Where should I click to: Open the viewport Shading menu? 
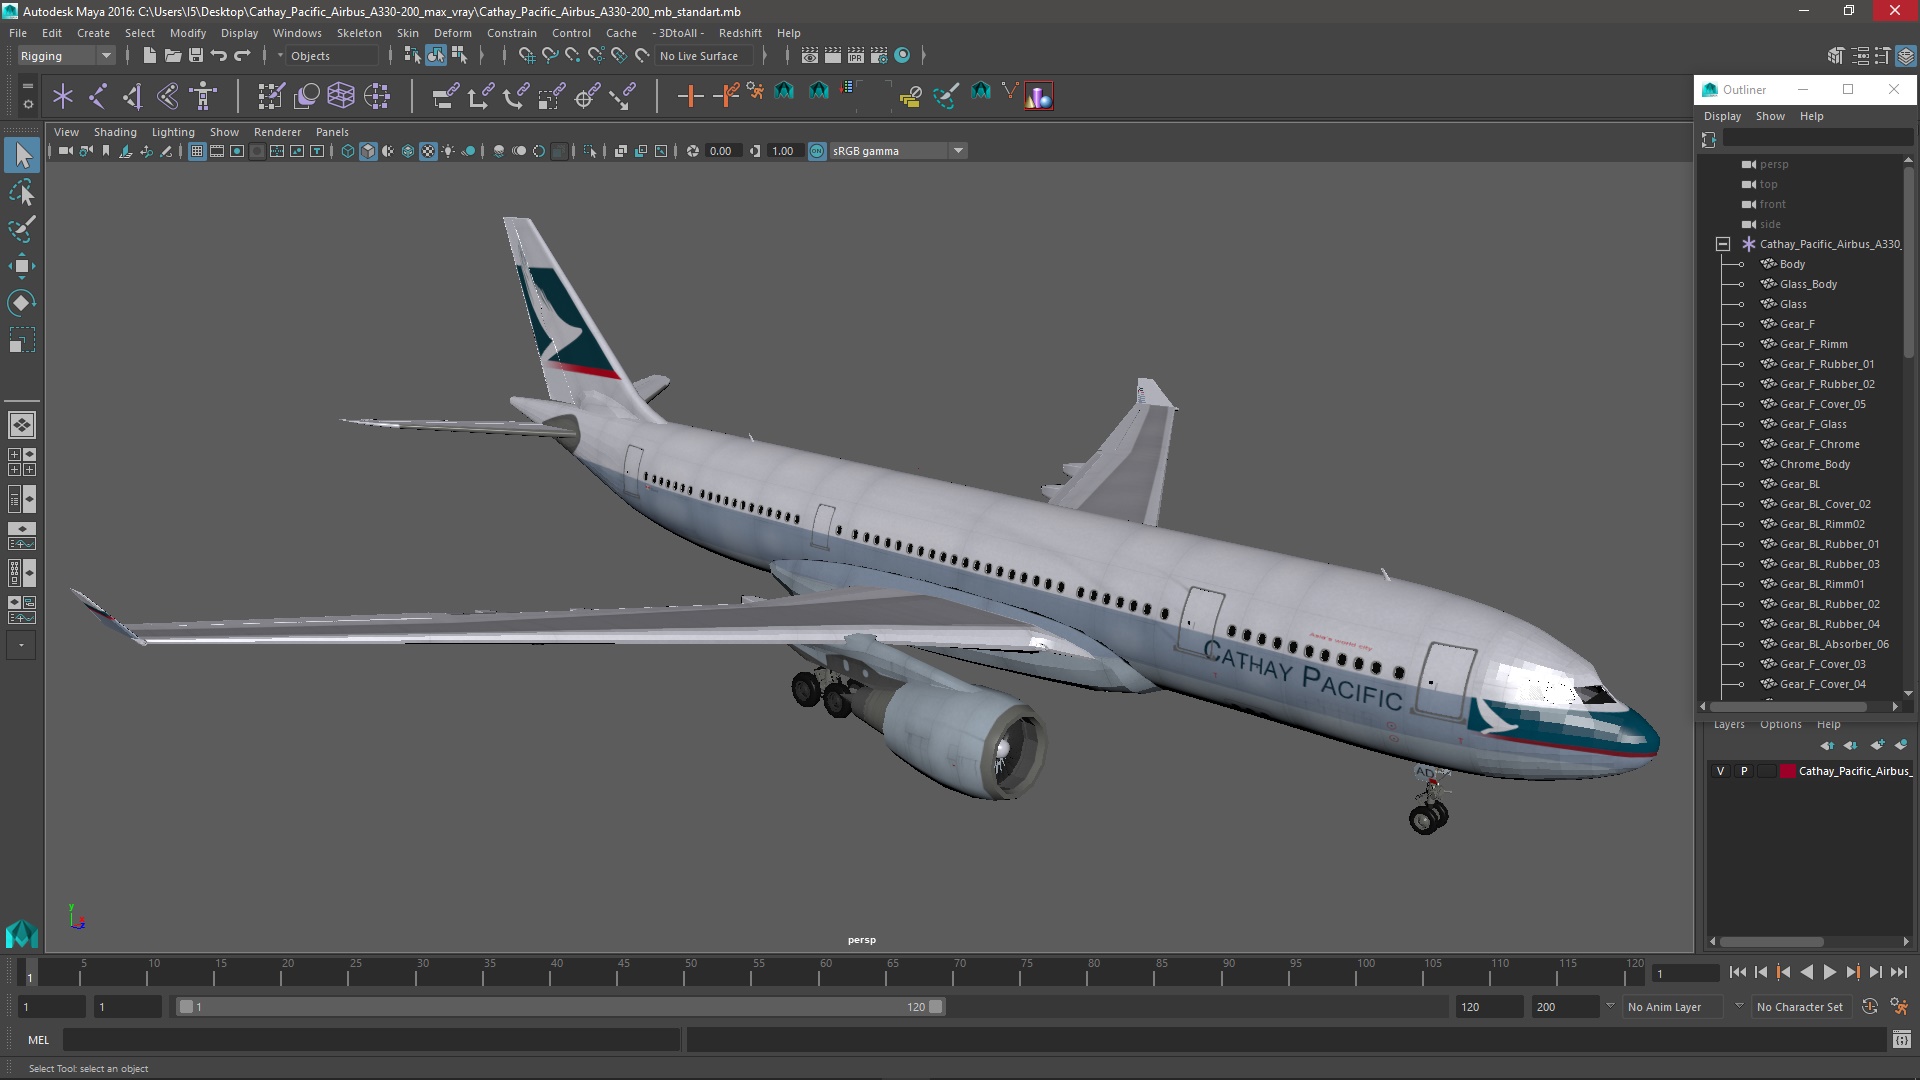pos(115,132)
